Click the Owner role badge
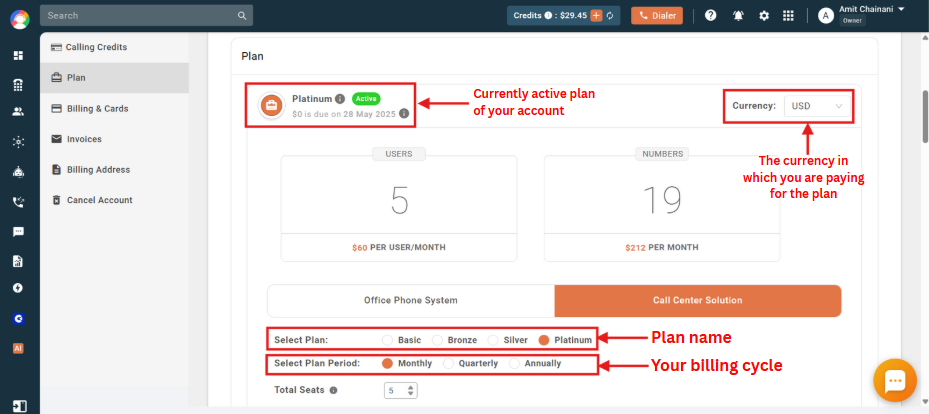The height and width of the screenshot is (414, 929). click(852, 21)
